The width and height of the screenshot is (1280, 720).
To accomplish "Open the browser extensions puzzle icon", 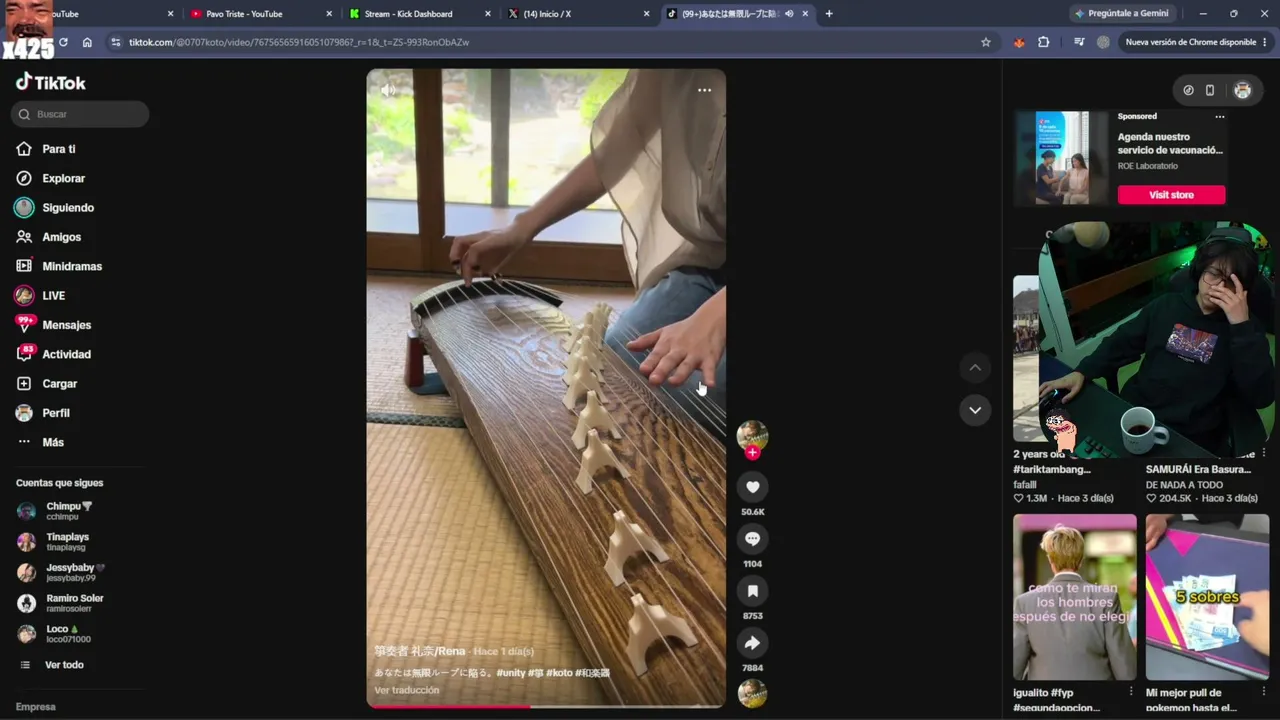I will tap(1044, 42).
